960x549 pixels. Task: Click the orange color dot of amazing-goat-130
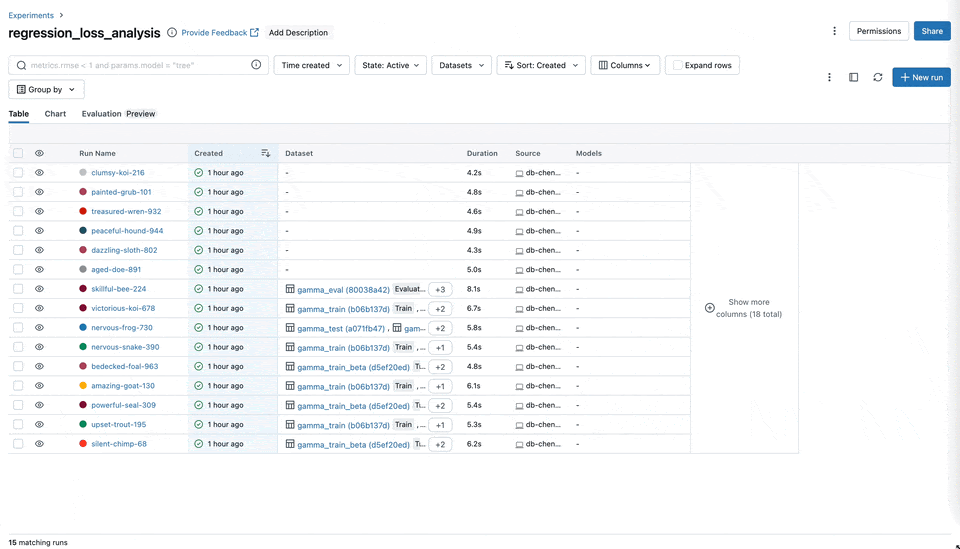[x=83, y=386]
